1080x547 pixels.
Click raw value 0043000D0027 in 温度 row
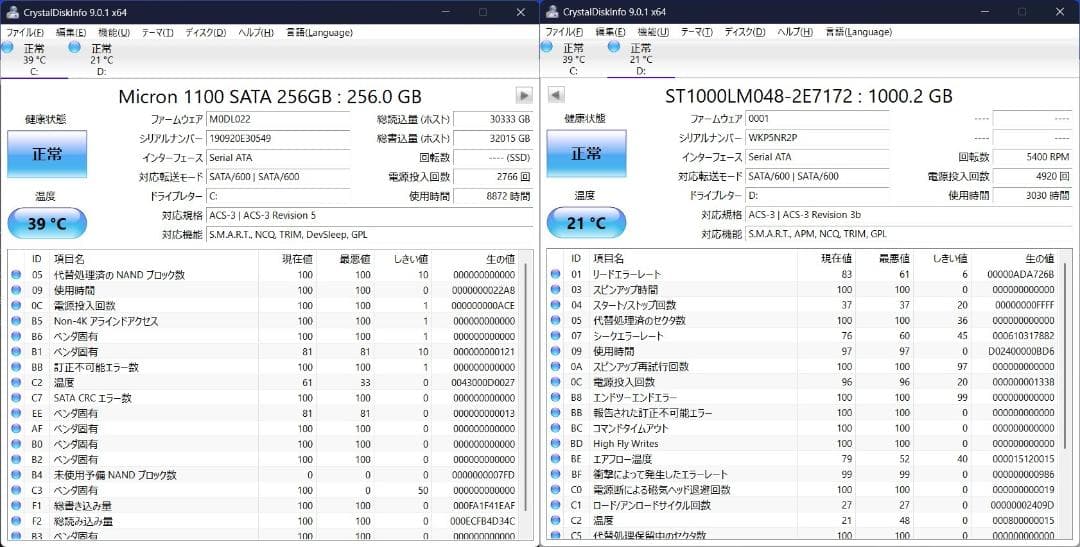pos(484,382)
